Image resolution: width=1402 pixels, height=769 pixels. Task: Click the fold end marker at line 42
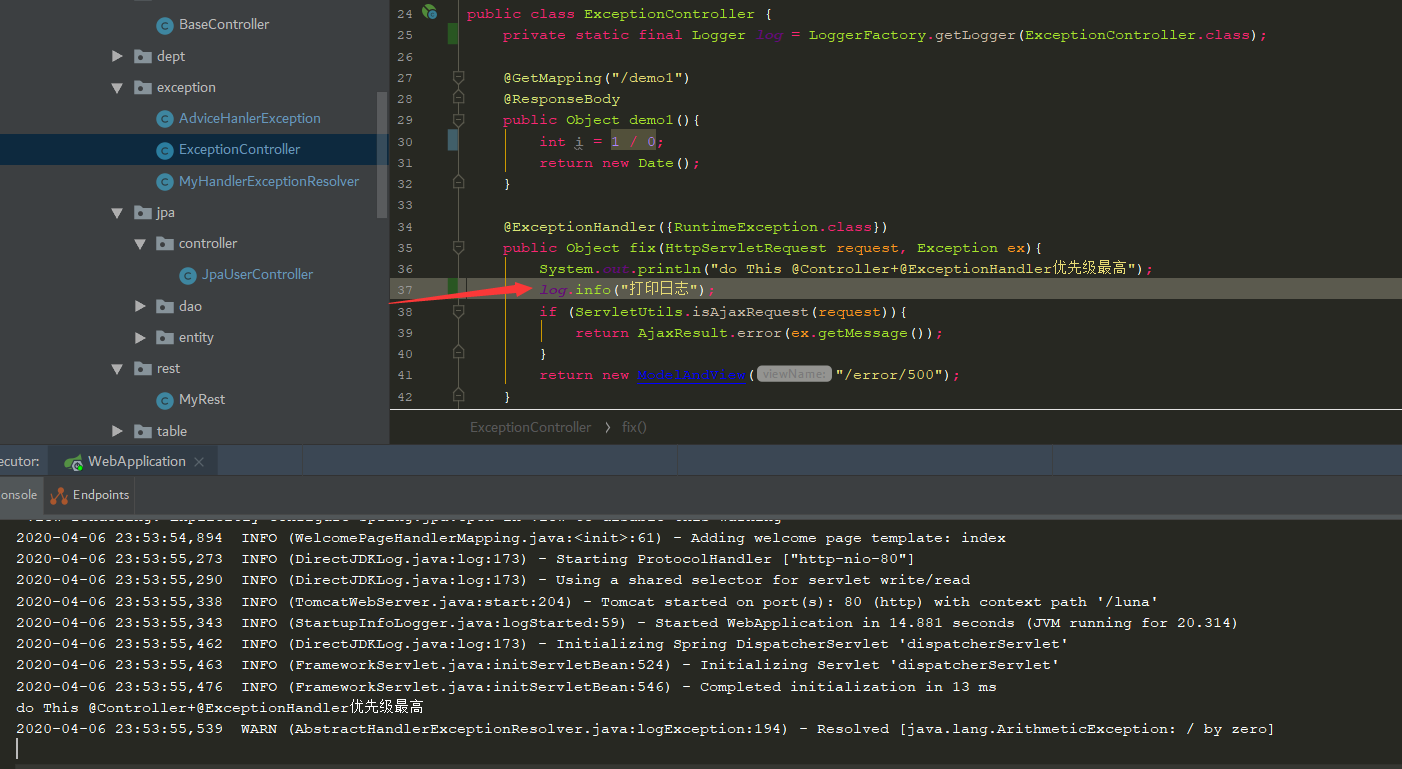(x=458, y=396)
